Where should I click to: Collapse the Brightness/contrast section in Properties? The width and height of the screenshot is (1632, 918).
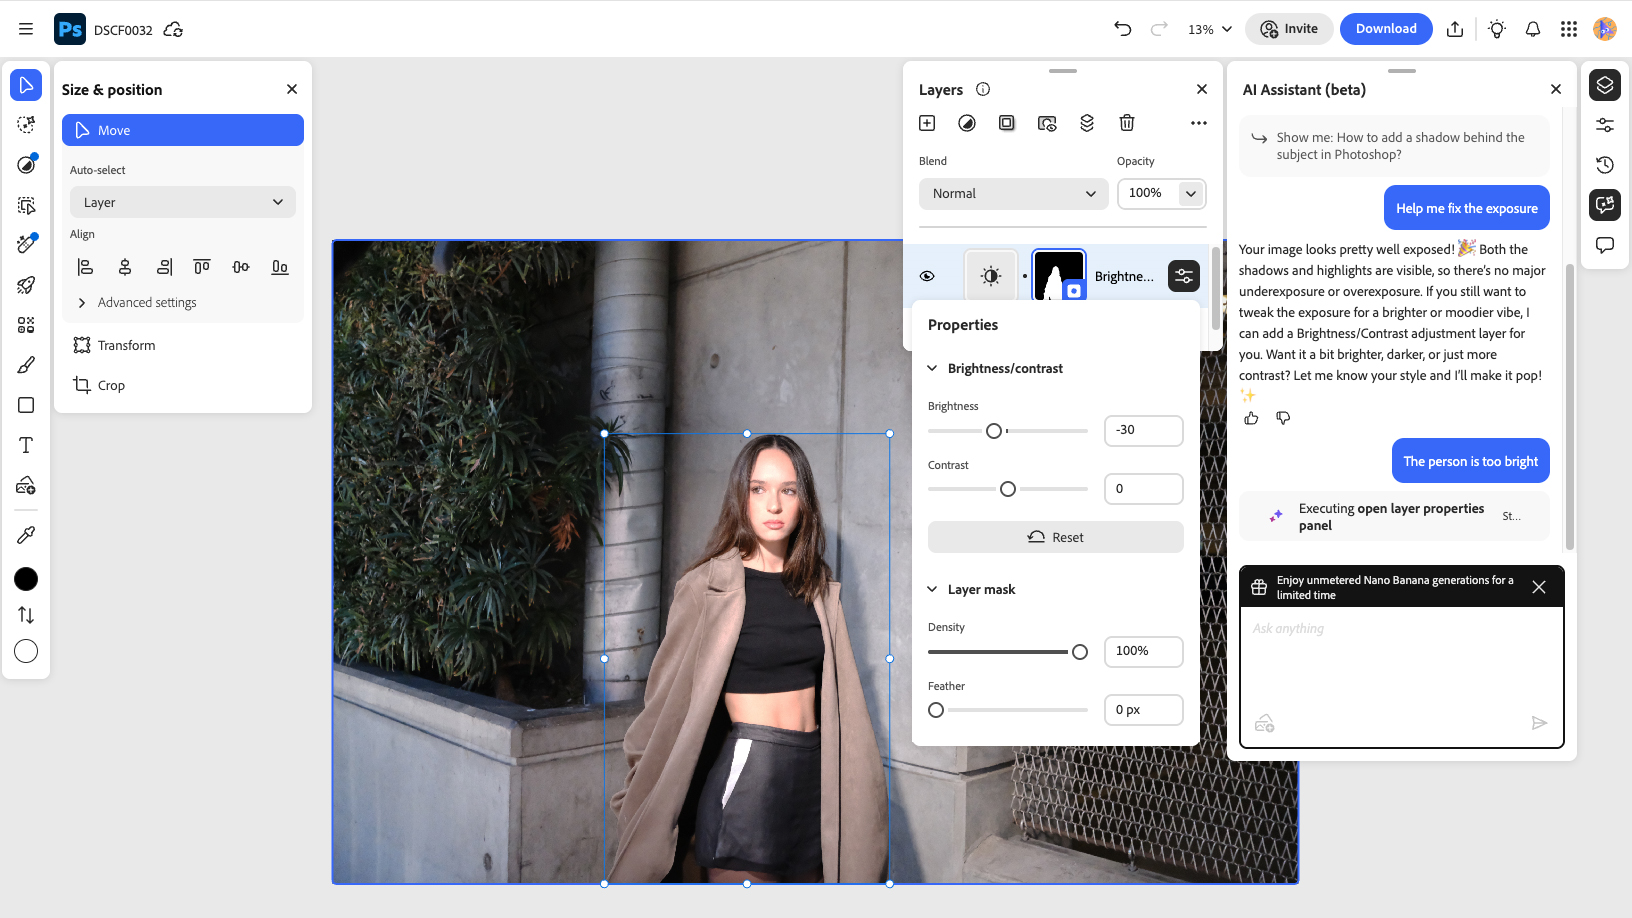coord(932,368)
